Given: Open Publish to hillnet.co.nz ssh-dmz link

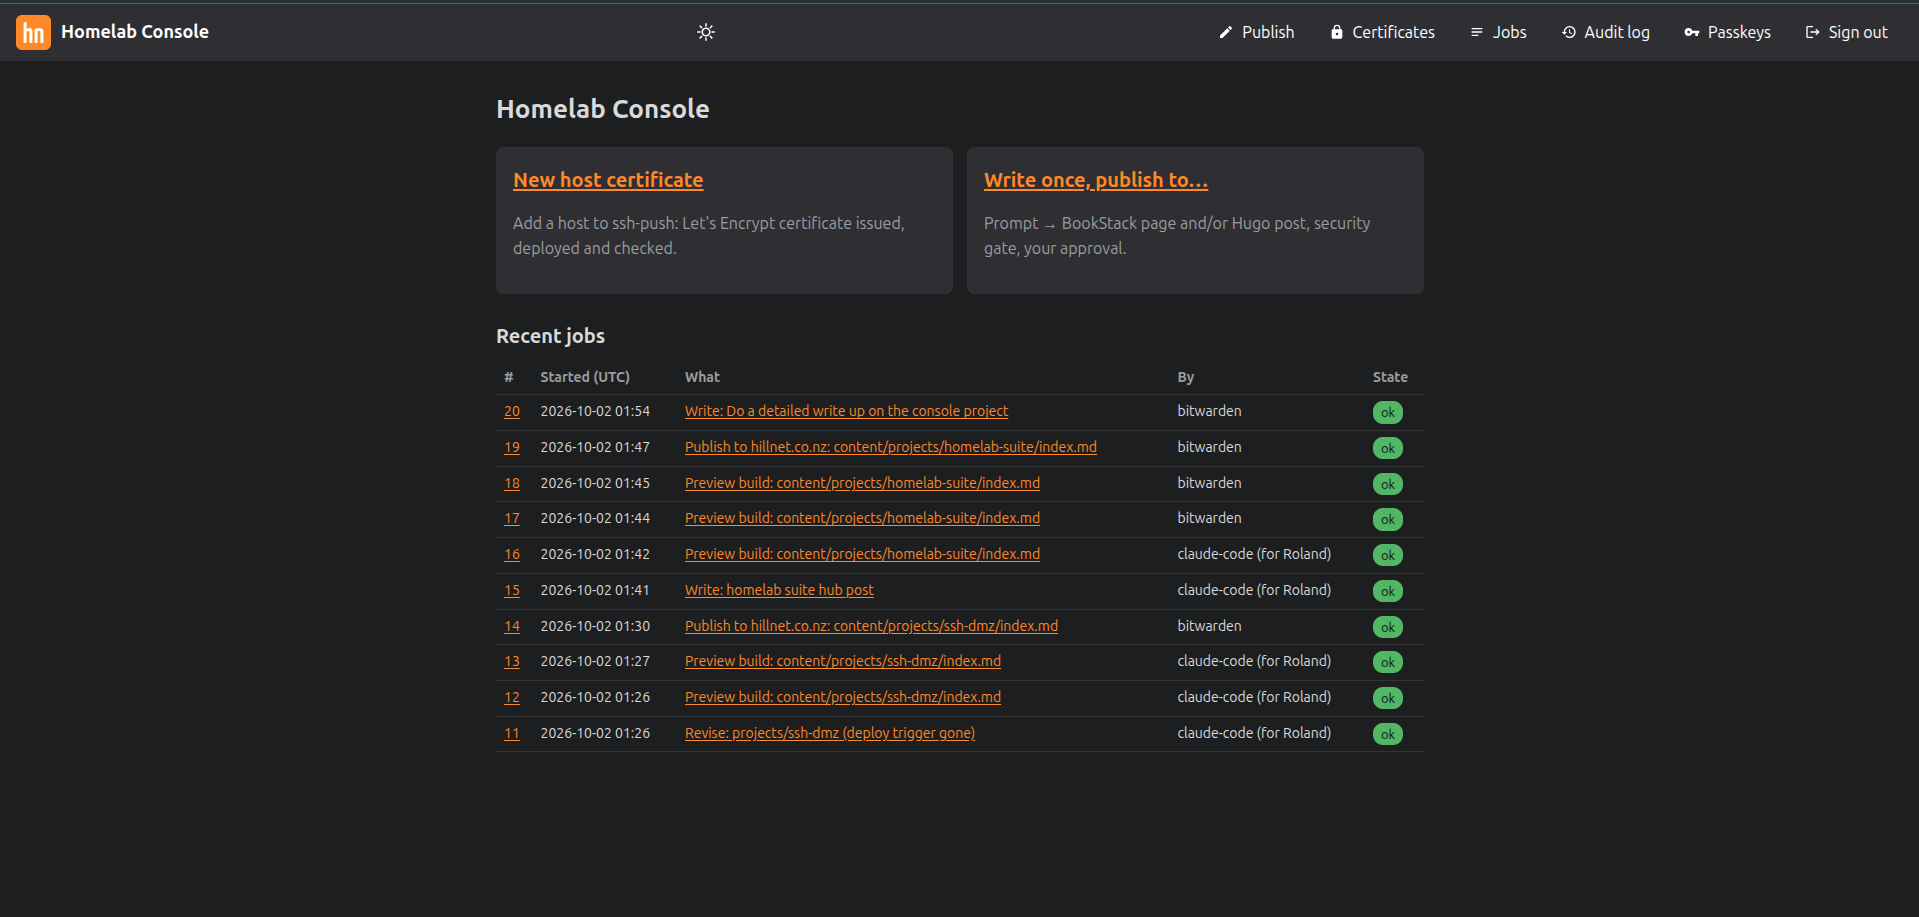Looking at the screenshot, I should [871, 626].
